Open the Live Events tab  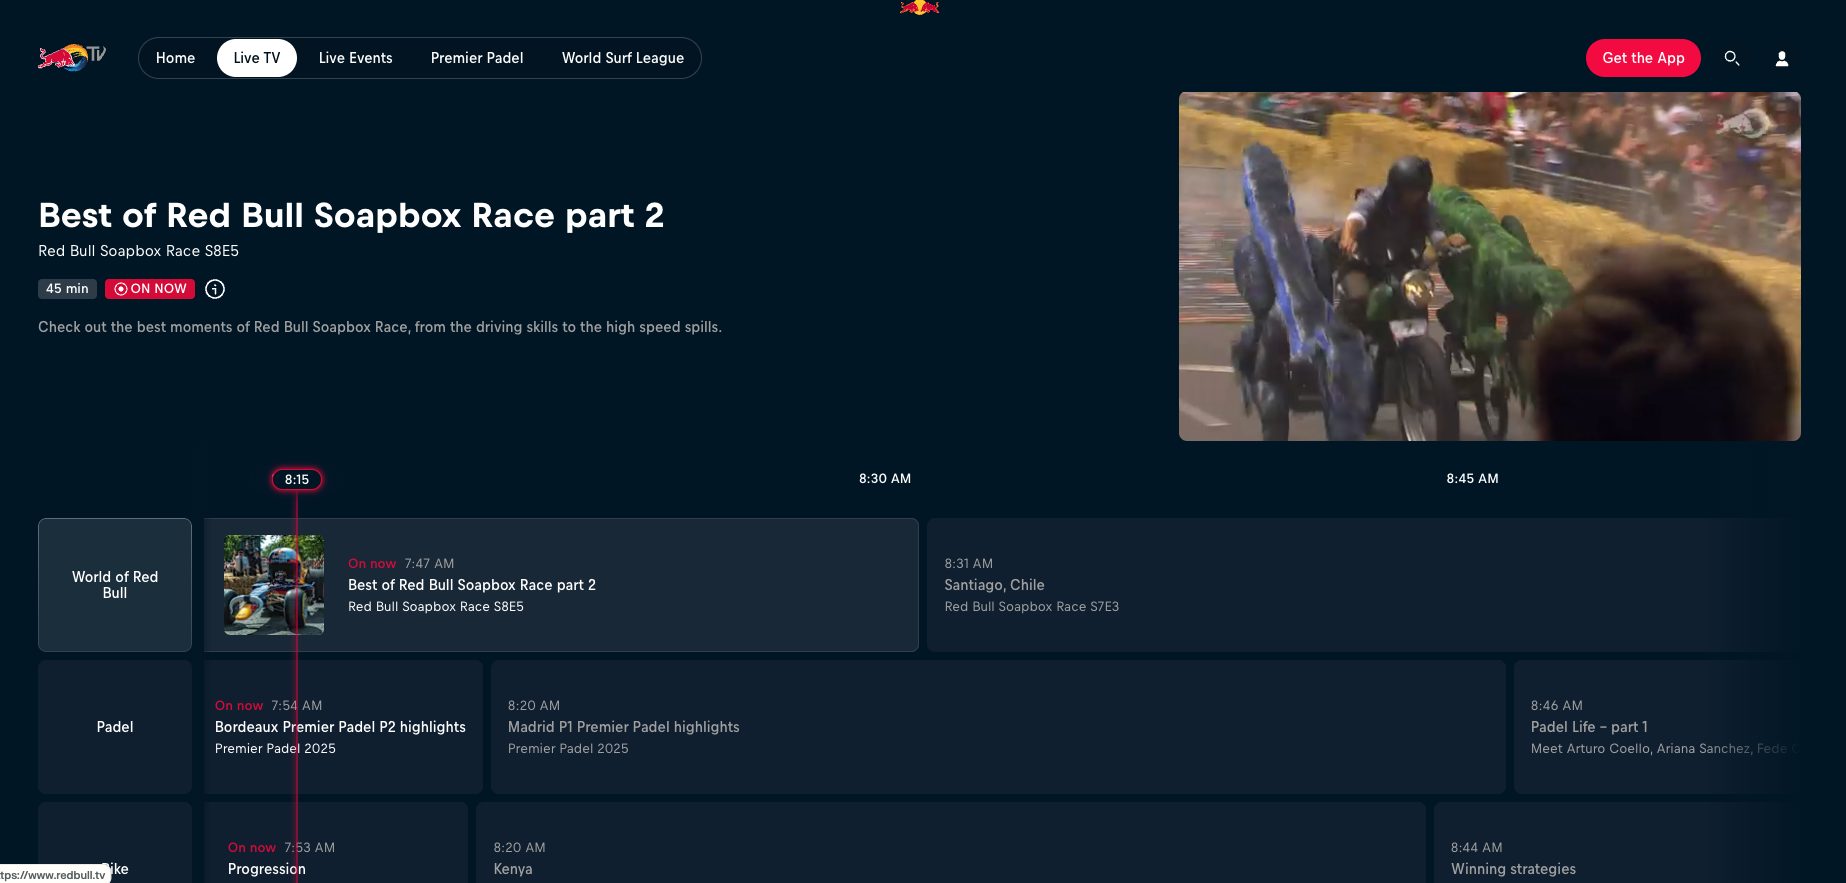click(355, 58)
